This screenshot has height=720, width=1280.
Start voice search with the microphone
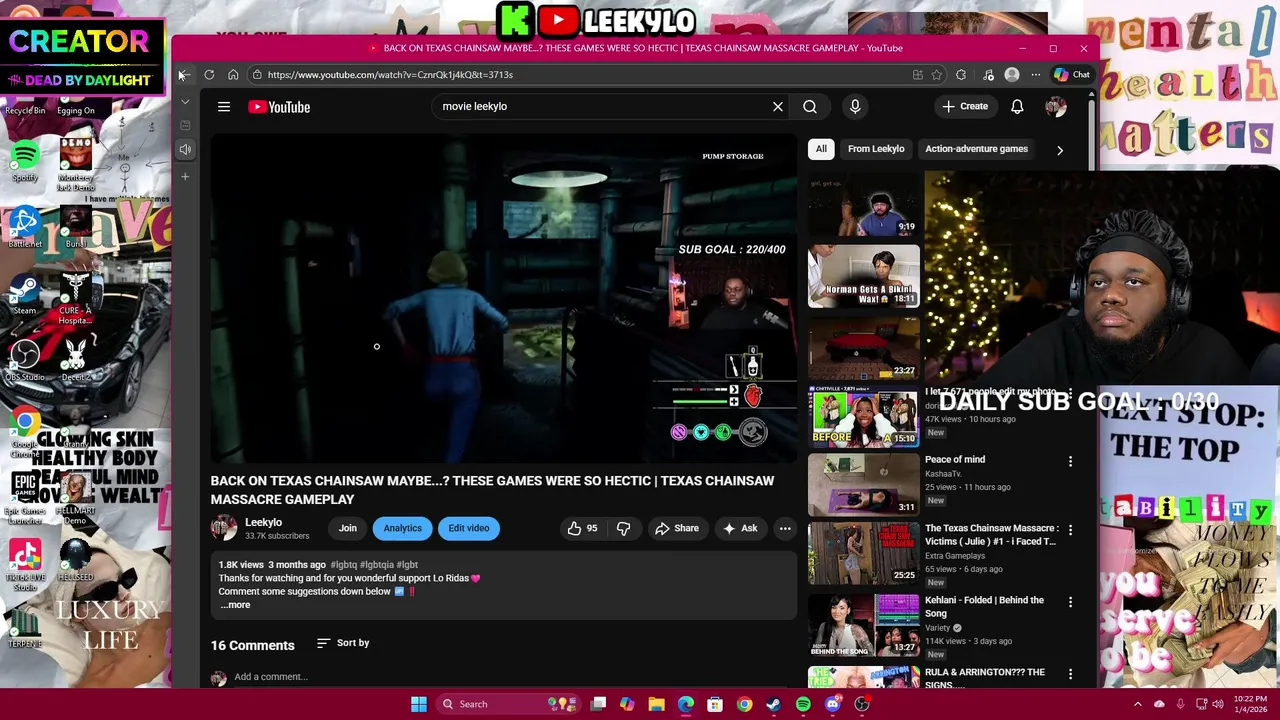(x=855, y=106)
